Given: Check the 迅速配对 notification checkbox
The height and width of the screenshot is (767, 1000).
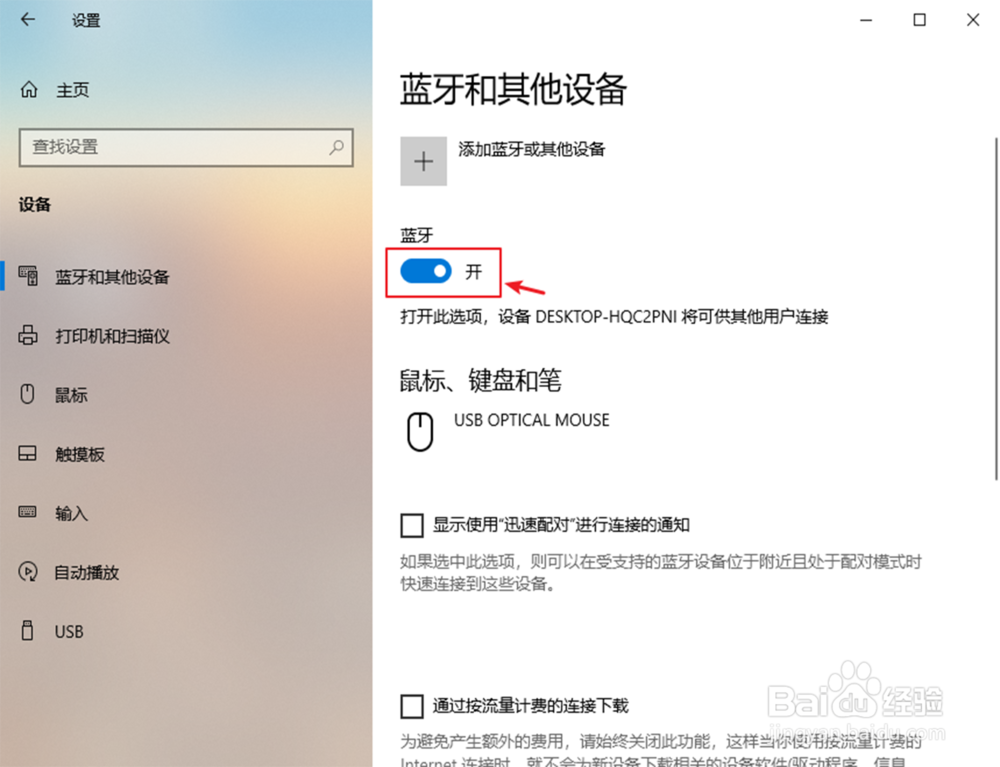Looking at the screenshot, I should click(x=412, y=525).
